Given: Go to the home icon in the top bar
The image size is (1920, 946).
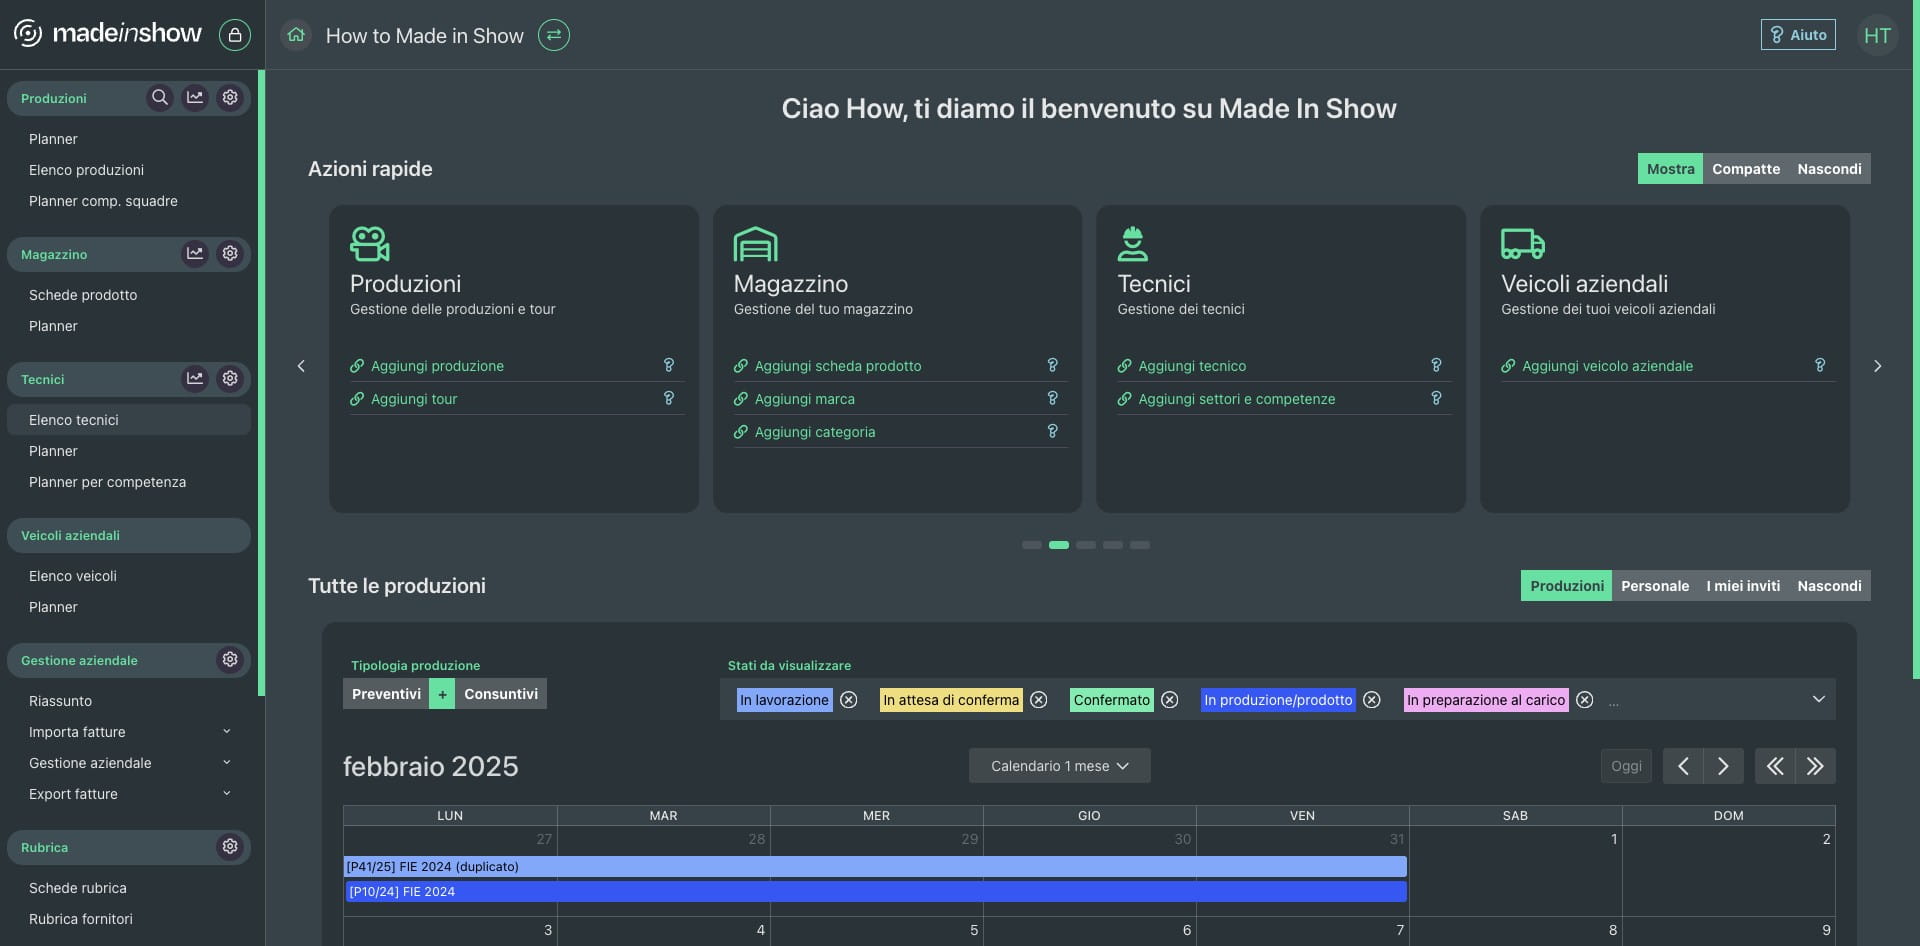Looking at the screenshot, I should click(296, 35).
